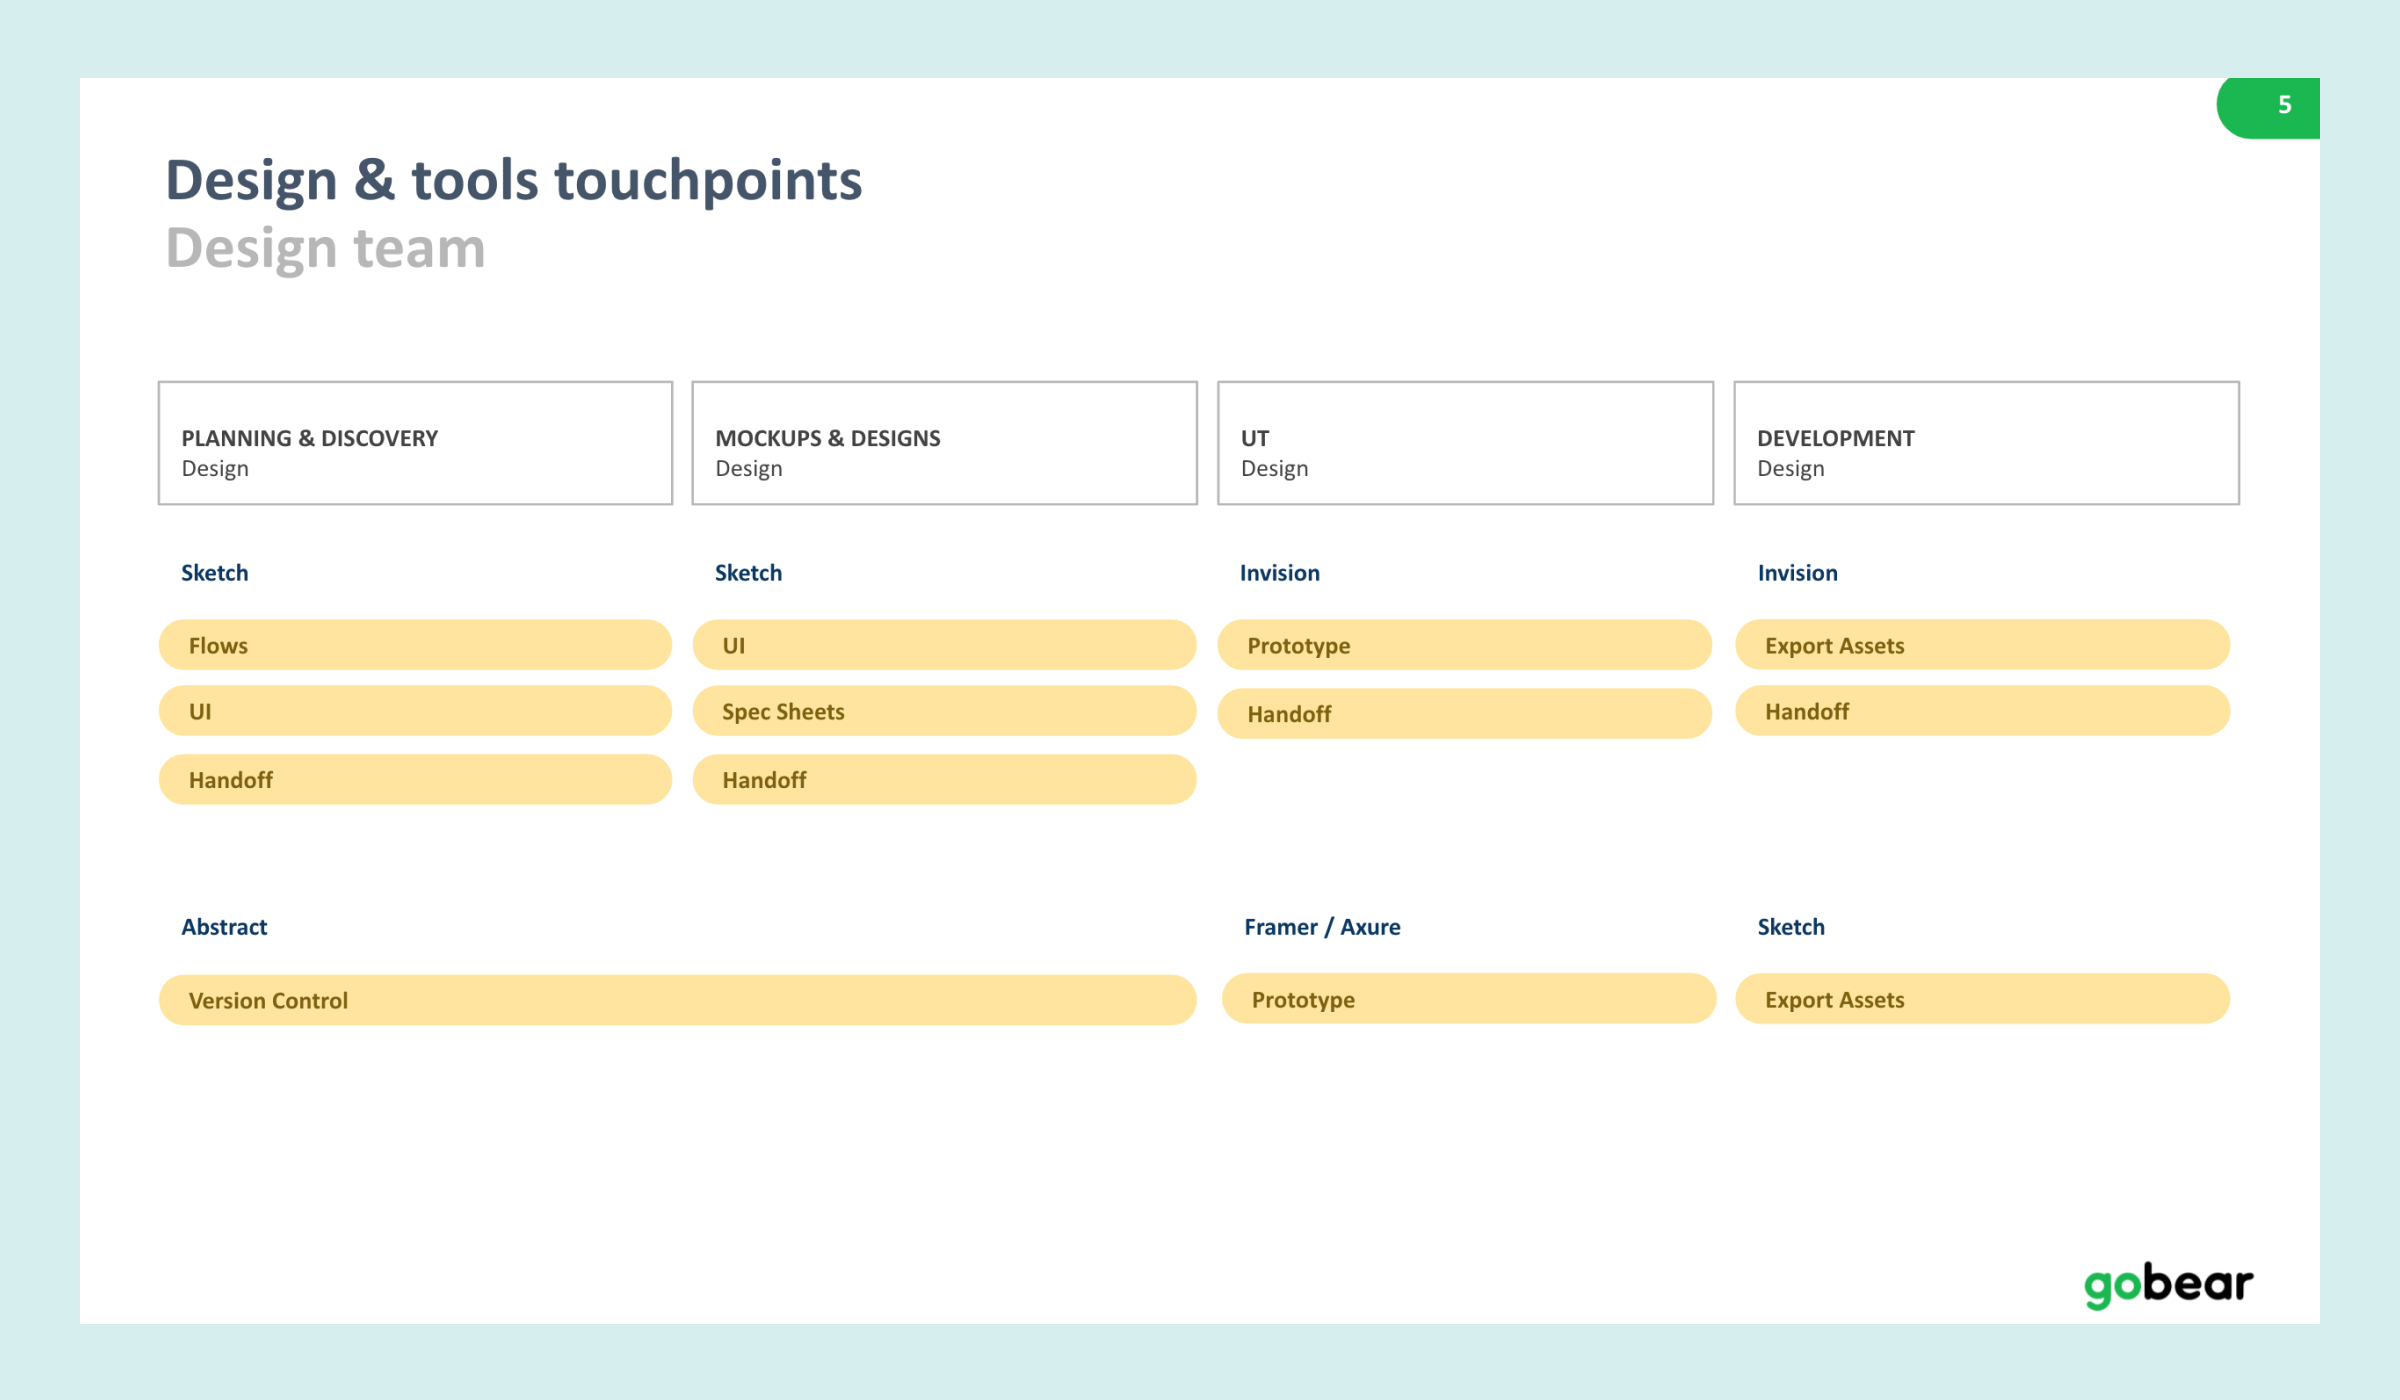Select the Mockups & Designs header box

[944, 443]
